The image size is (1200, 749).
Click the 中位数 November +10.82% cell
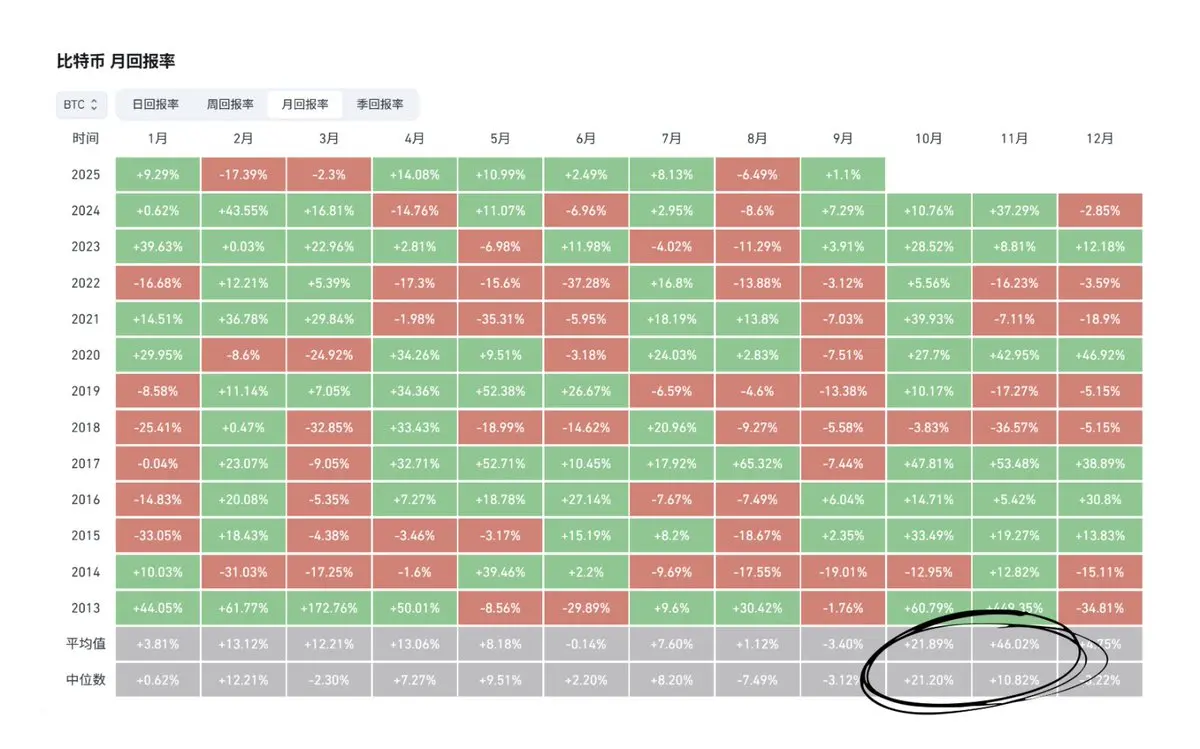click(x=1014, y=680)
